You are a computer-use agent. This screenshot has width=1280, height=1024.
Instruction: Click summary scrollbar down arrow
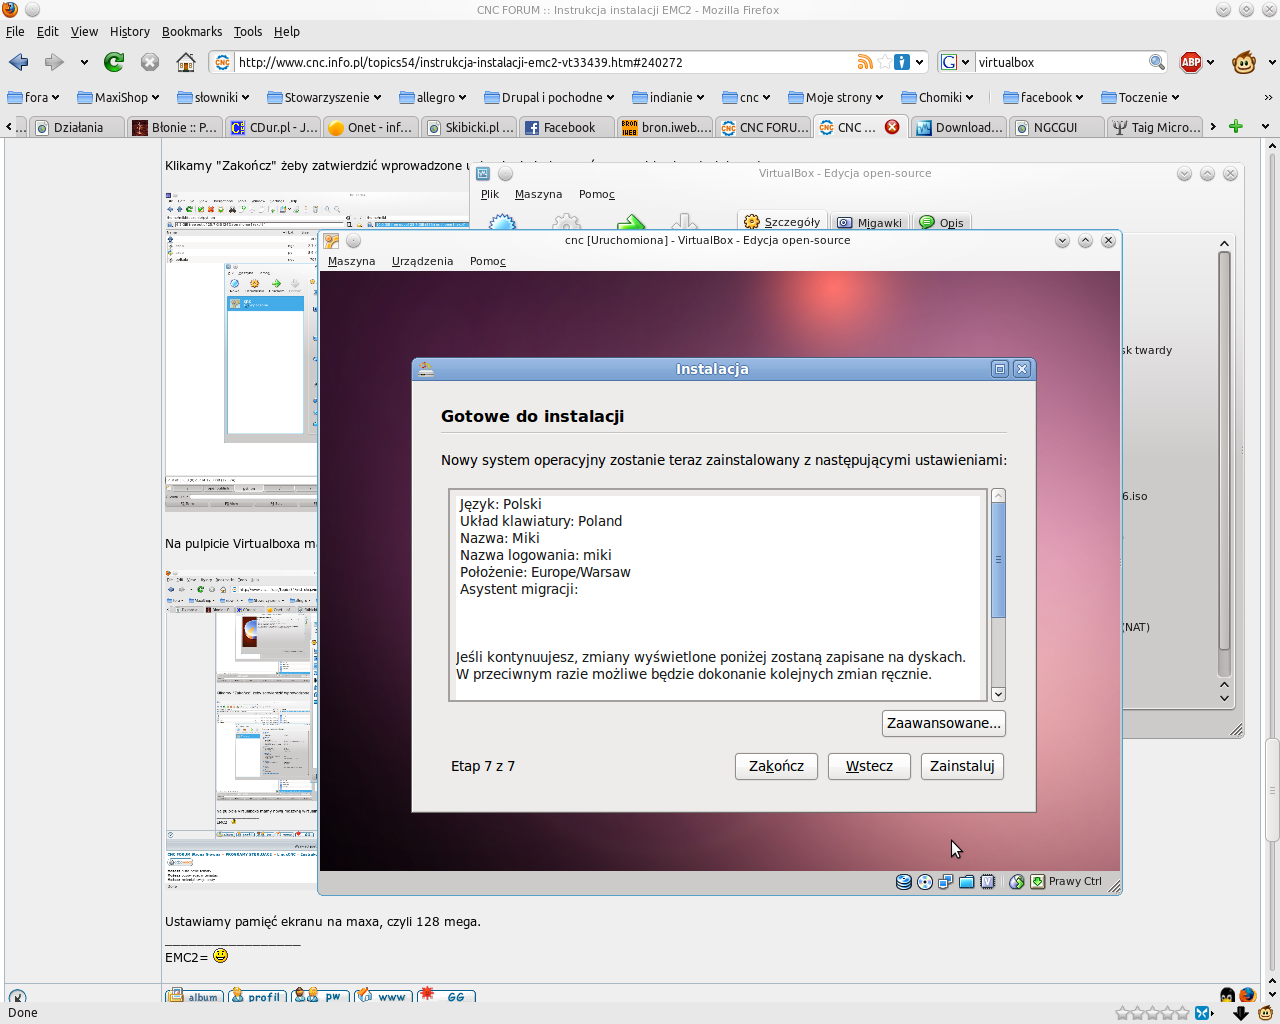(998, 694)
